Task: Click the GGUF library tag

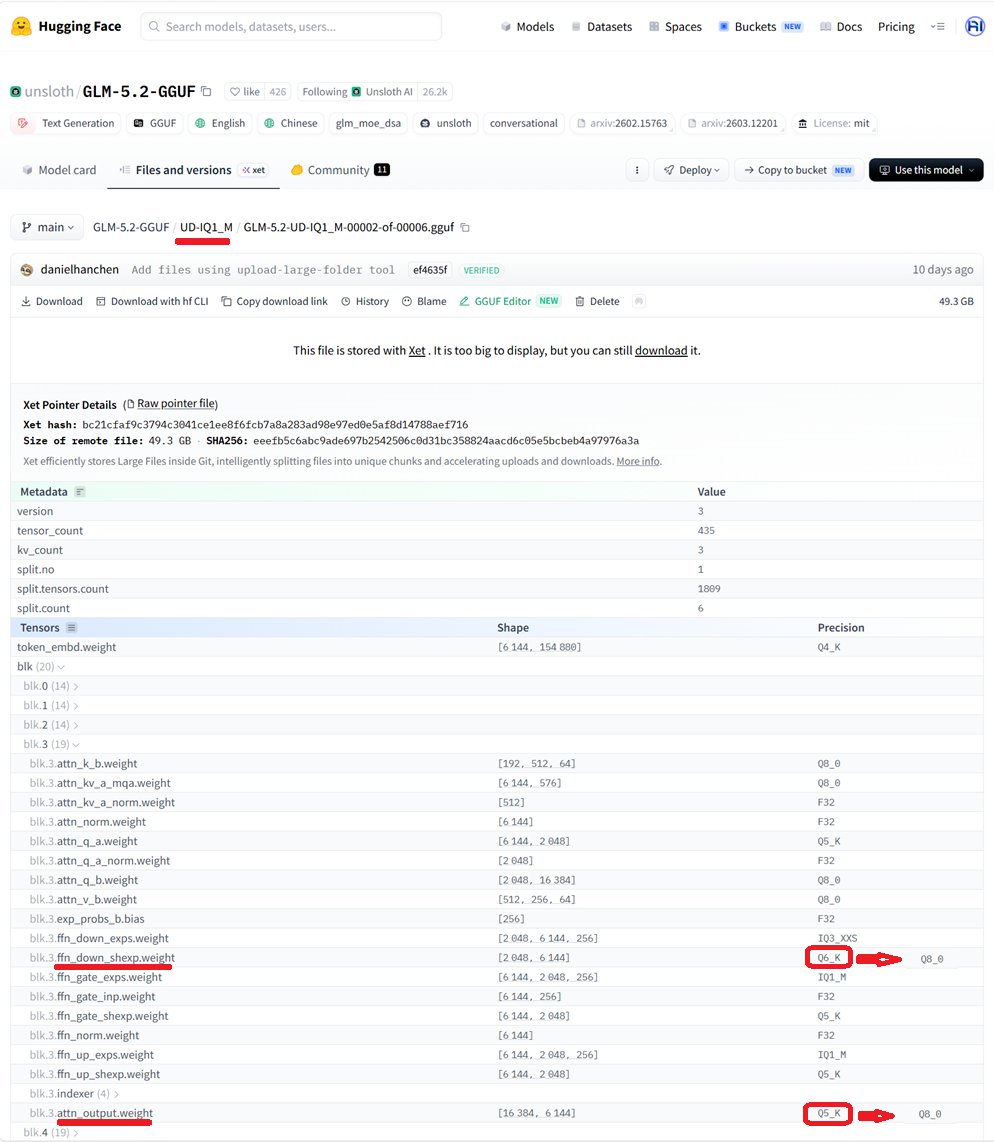Action: [154, 123]
